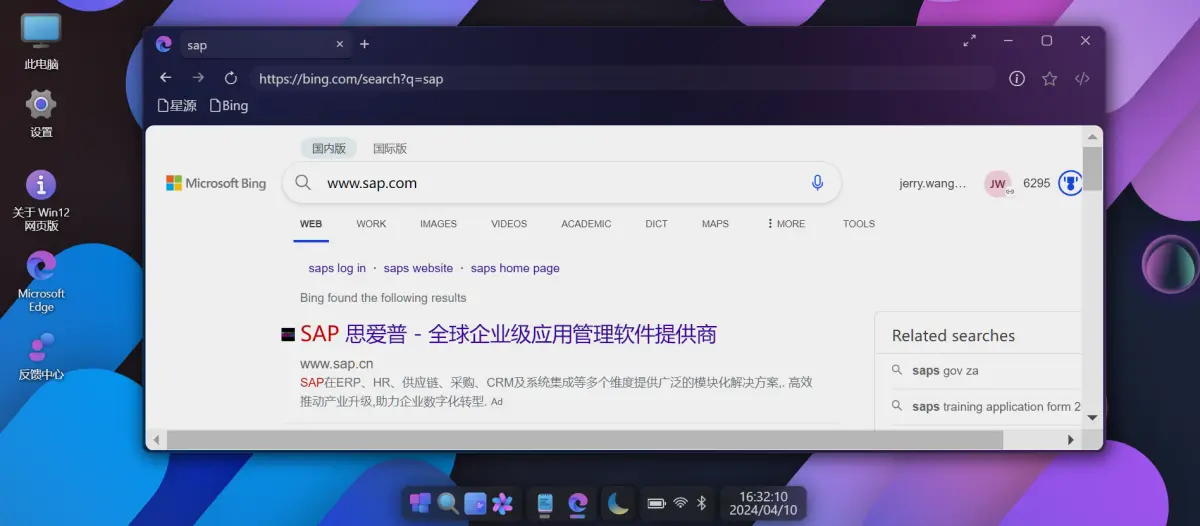This screenshot has width=1200, height=526.
Task: Open the Bing bookmark in favorites bar
Action: (229, 105)
